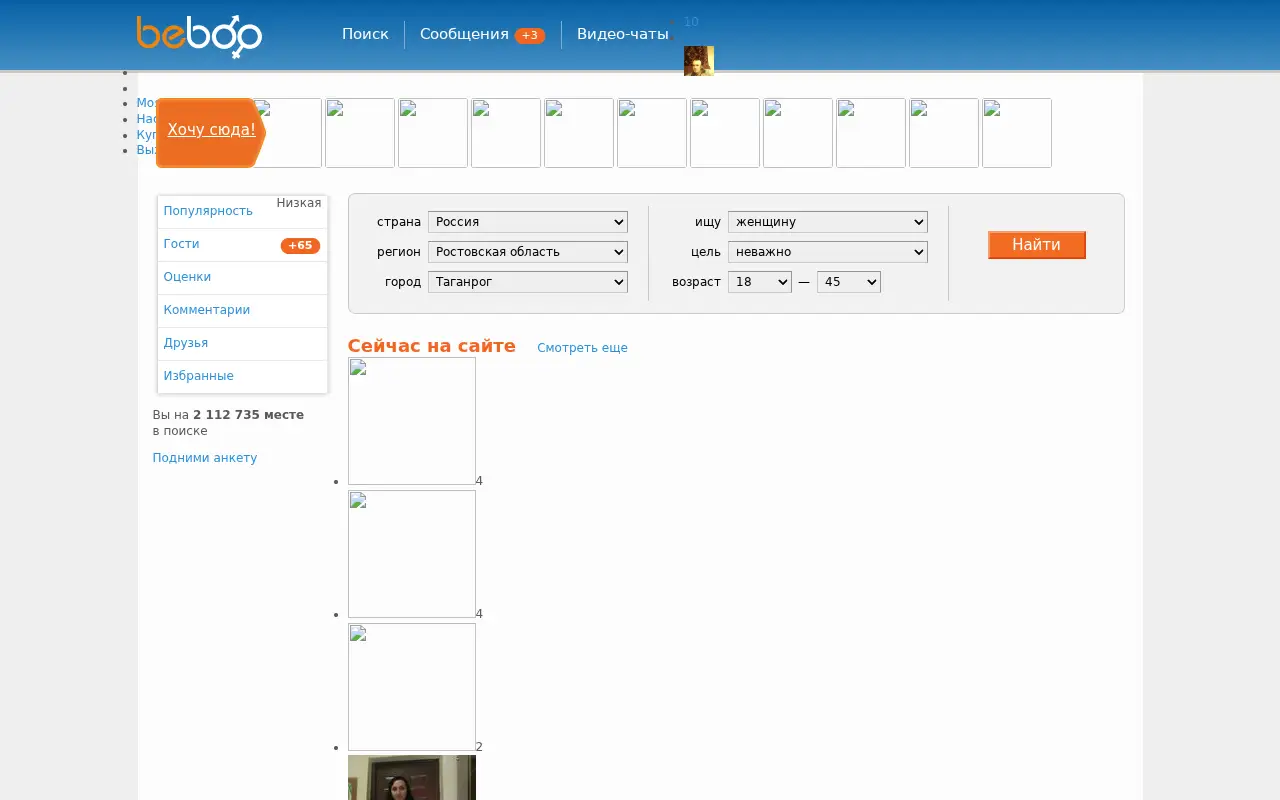Click the Хочу сюда! button

[211, 131]
